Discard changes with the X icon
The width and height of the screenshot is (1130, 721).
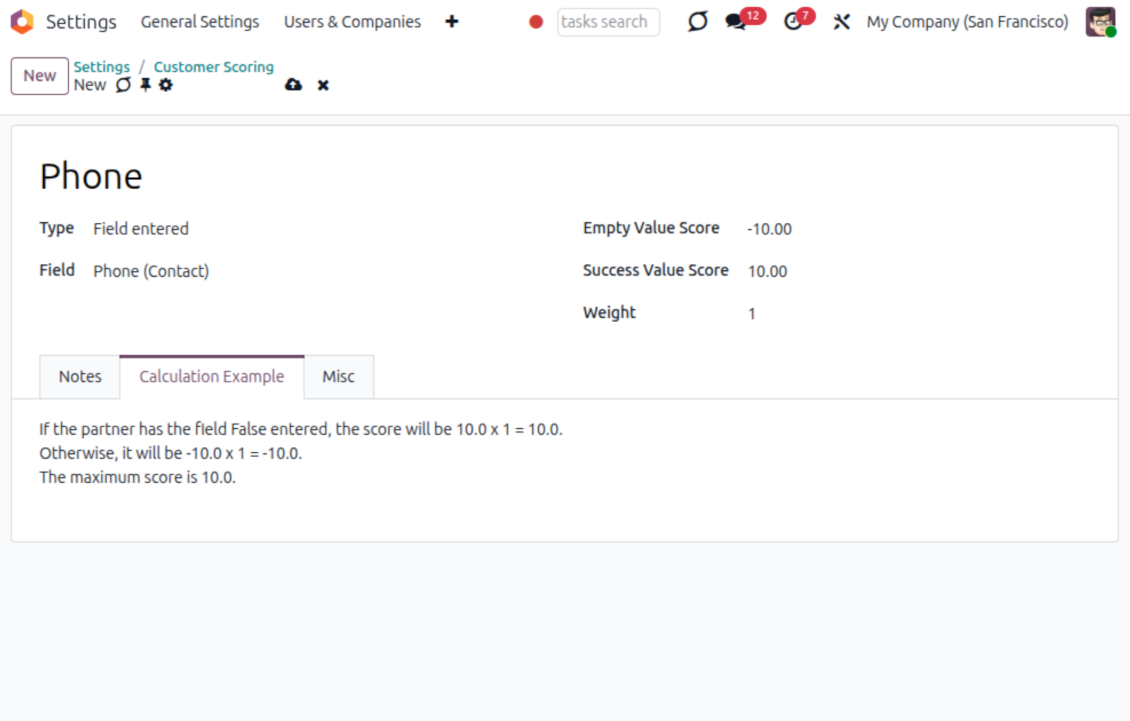[323, 86]
